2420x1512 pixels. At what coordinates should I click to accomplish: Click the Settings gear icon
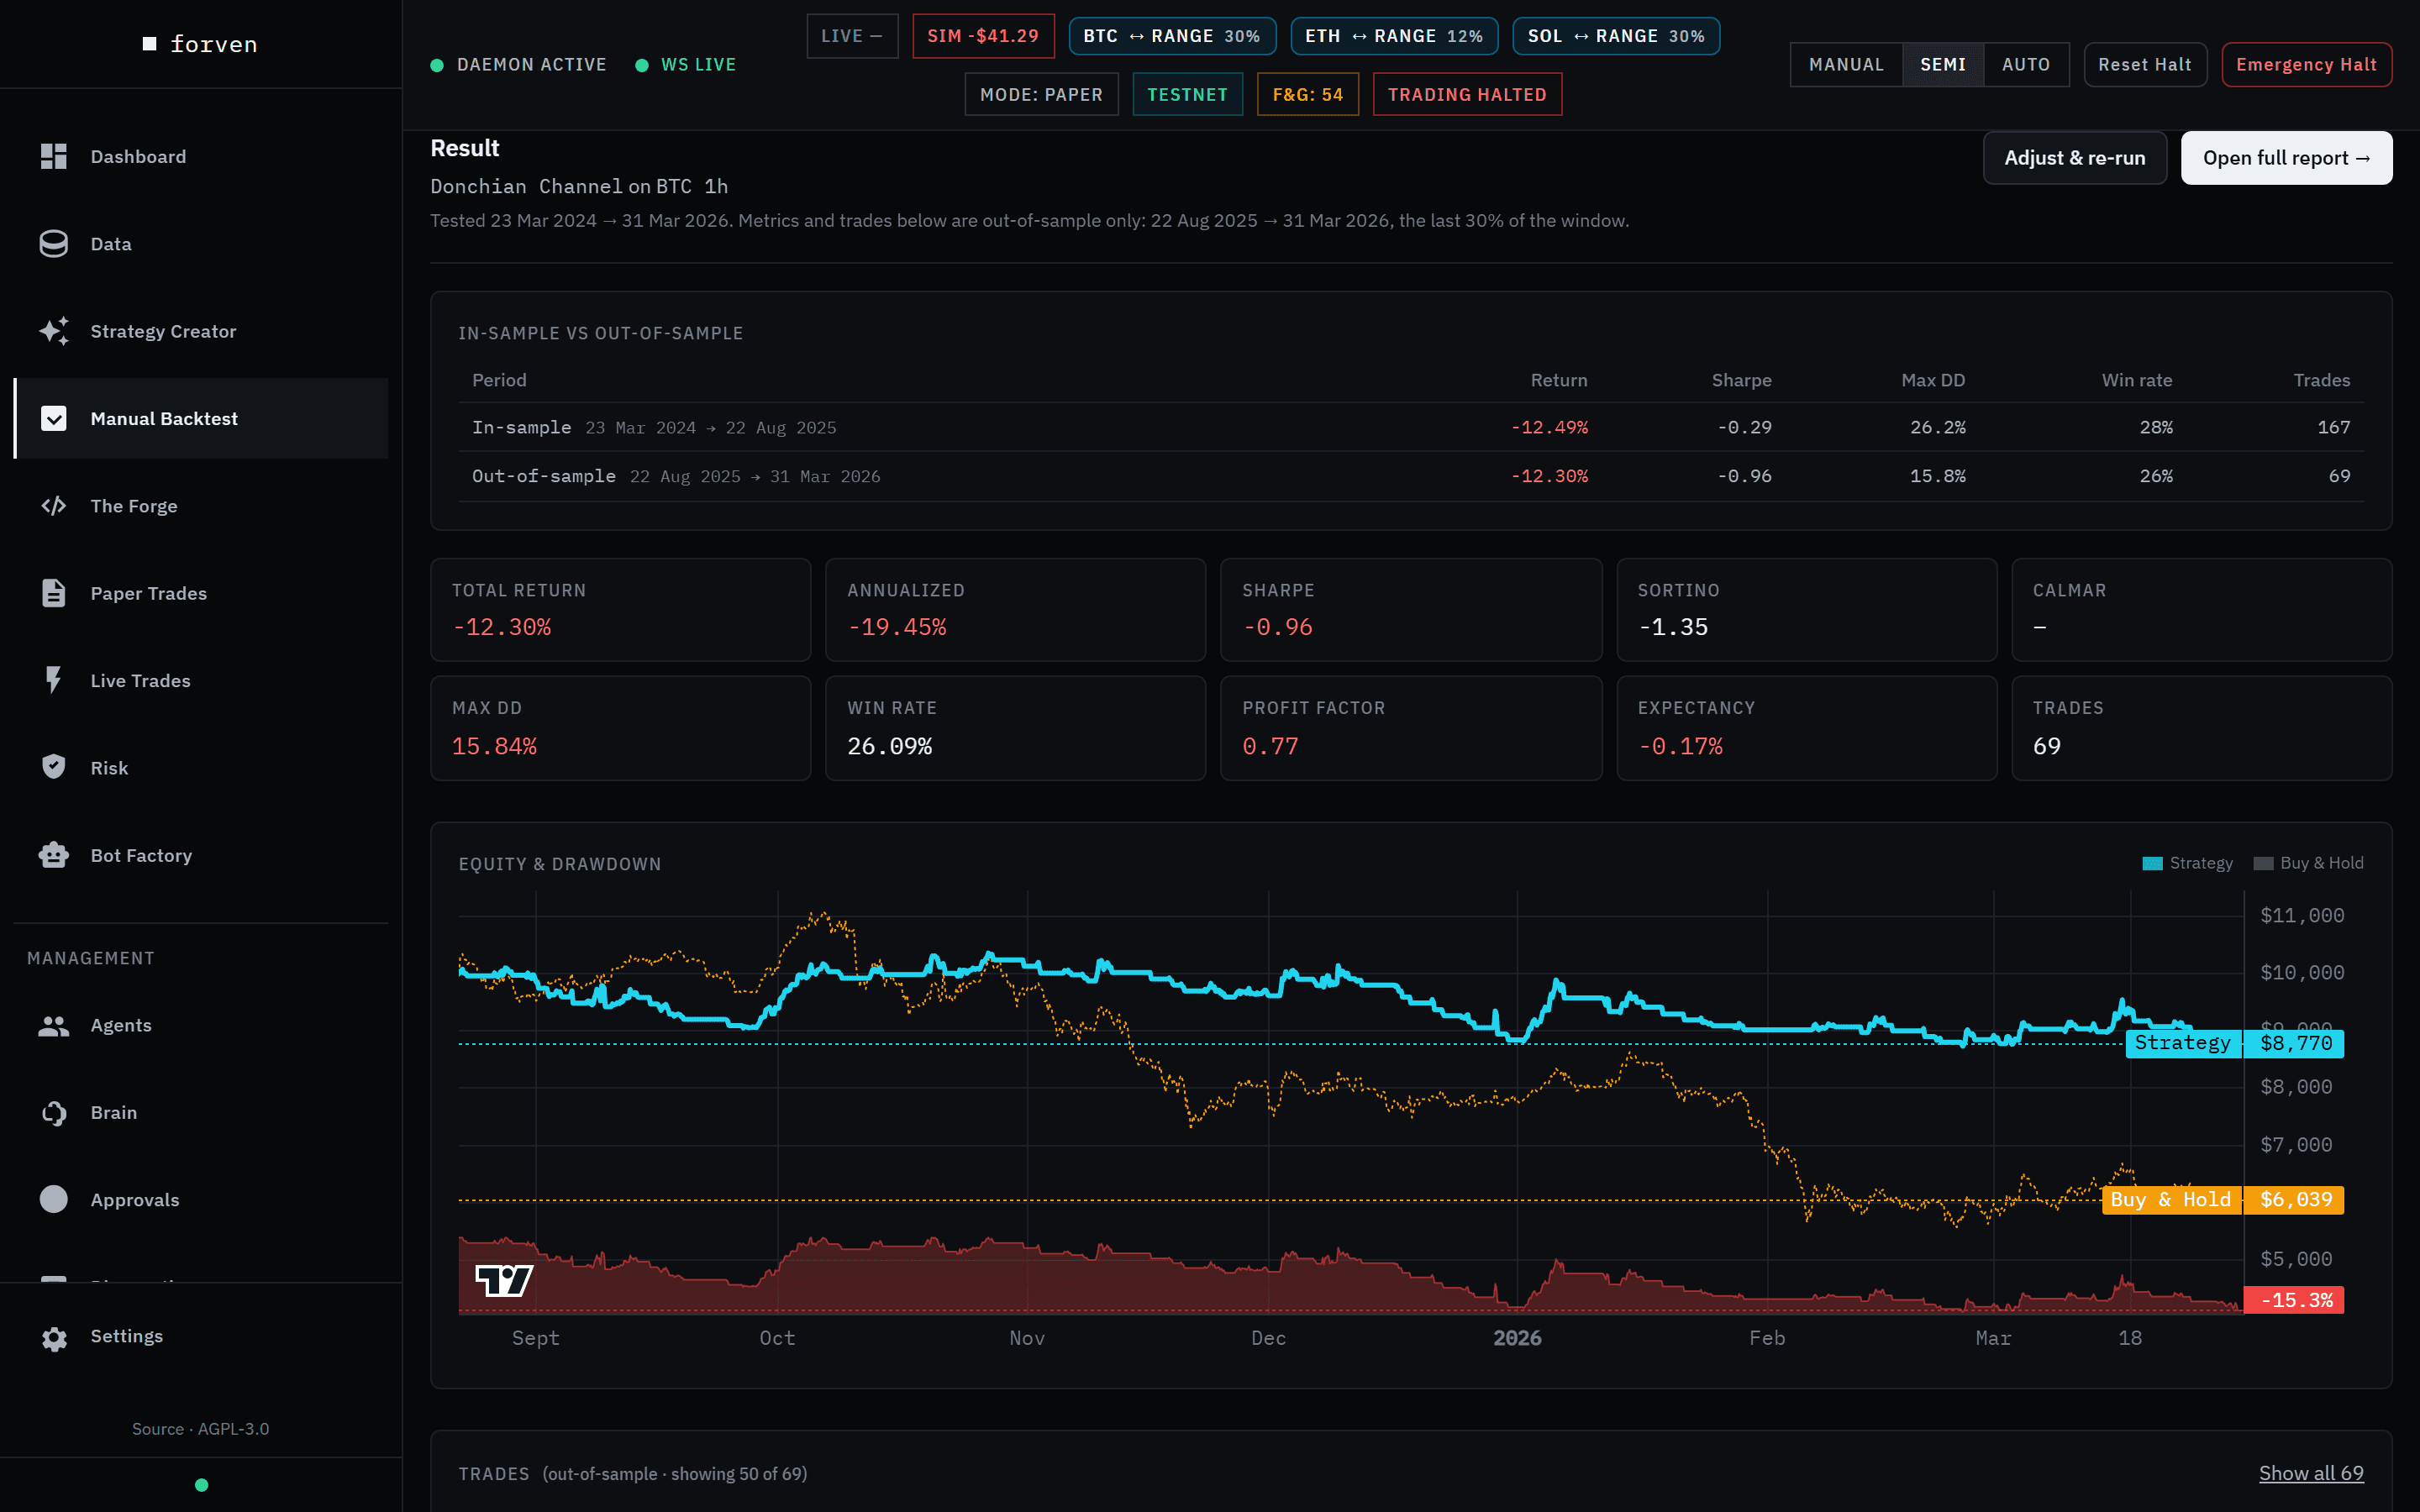point(54,1339)
